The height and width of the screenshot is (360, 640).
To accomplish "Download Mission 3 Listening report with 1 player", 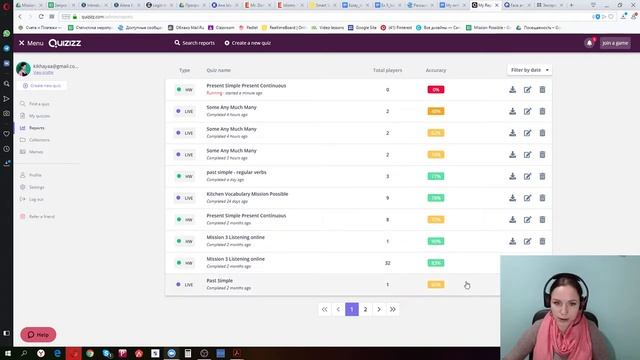I will pyautogui.click(x=512, y=241).
